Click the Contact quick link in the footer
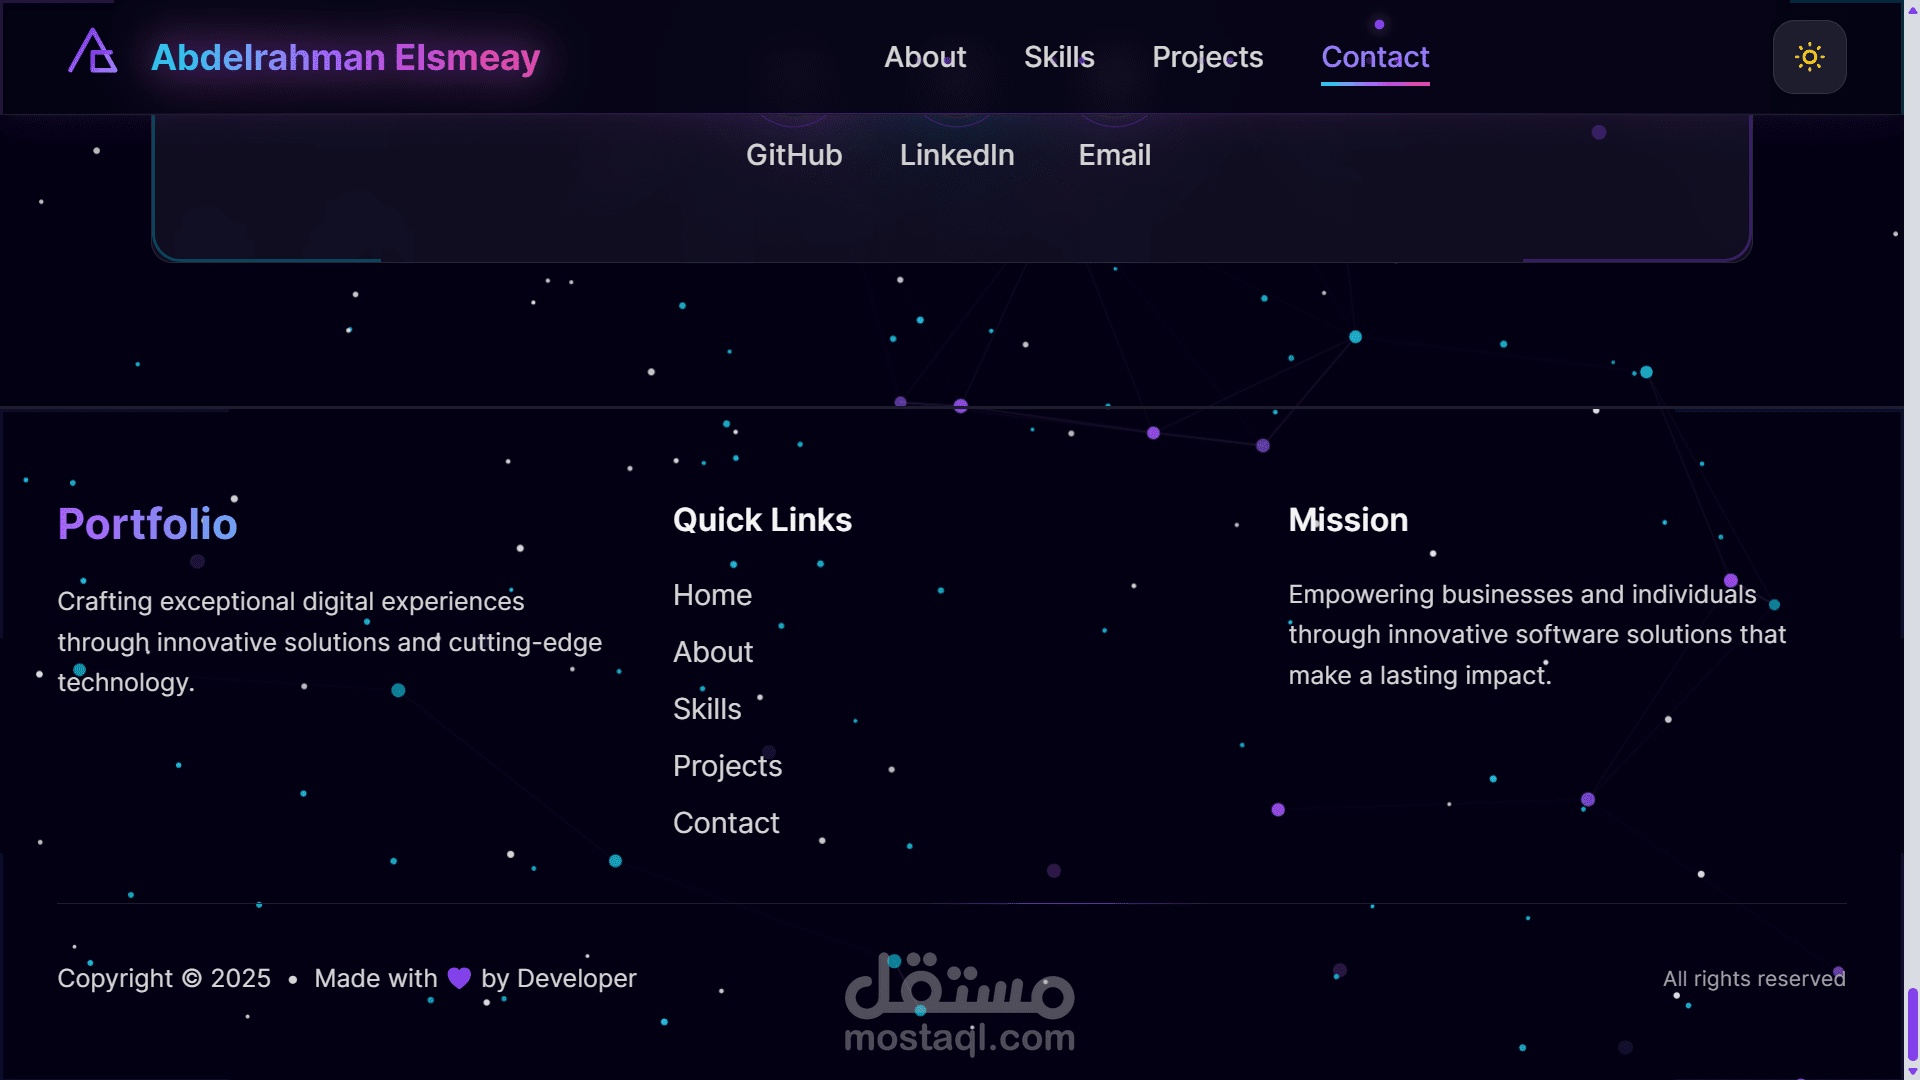 pos(726,823)
